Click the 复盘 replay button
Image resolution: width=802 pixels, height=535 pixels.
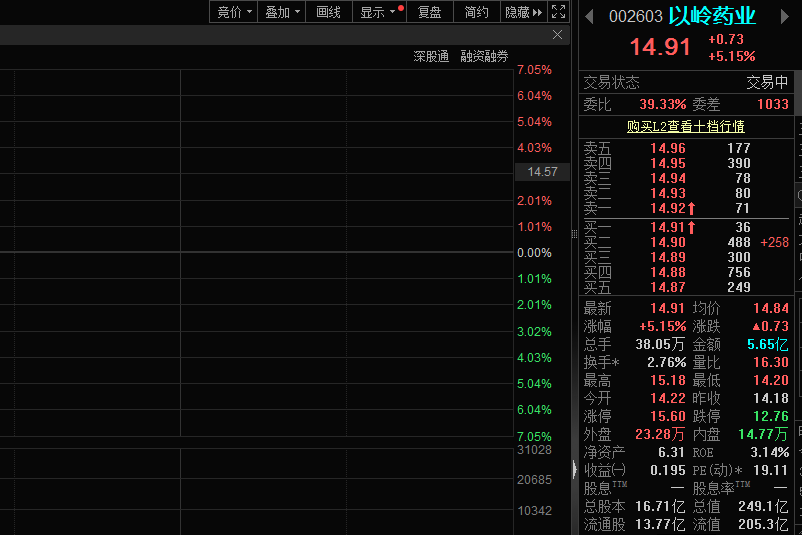point(430,12)
